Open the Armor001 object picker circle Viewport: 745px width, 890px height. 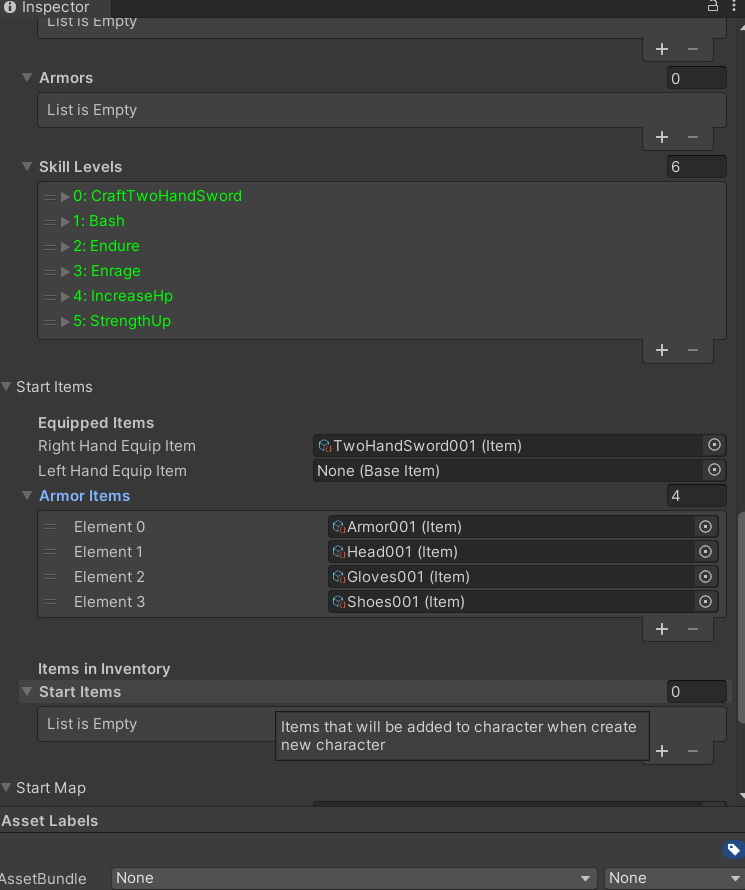(705, 526)
